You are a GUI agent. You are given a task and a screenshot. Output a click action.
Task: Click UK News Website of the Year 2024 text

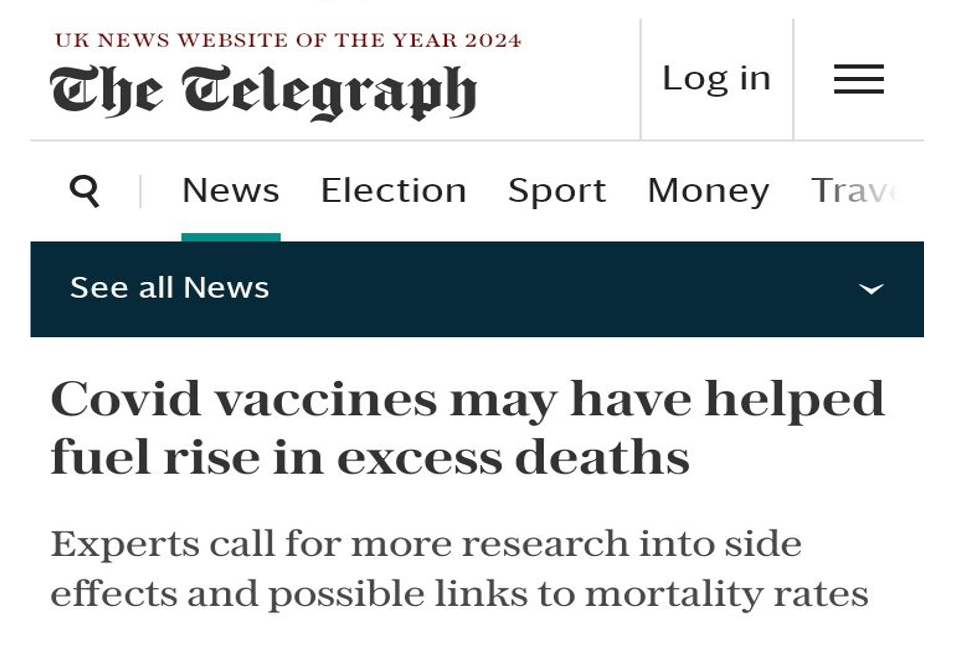pos(288,40)
